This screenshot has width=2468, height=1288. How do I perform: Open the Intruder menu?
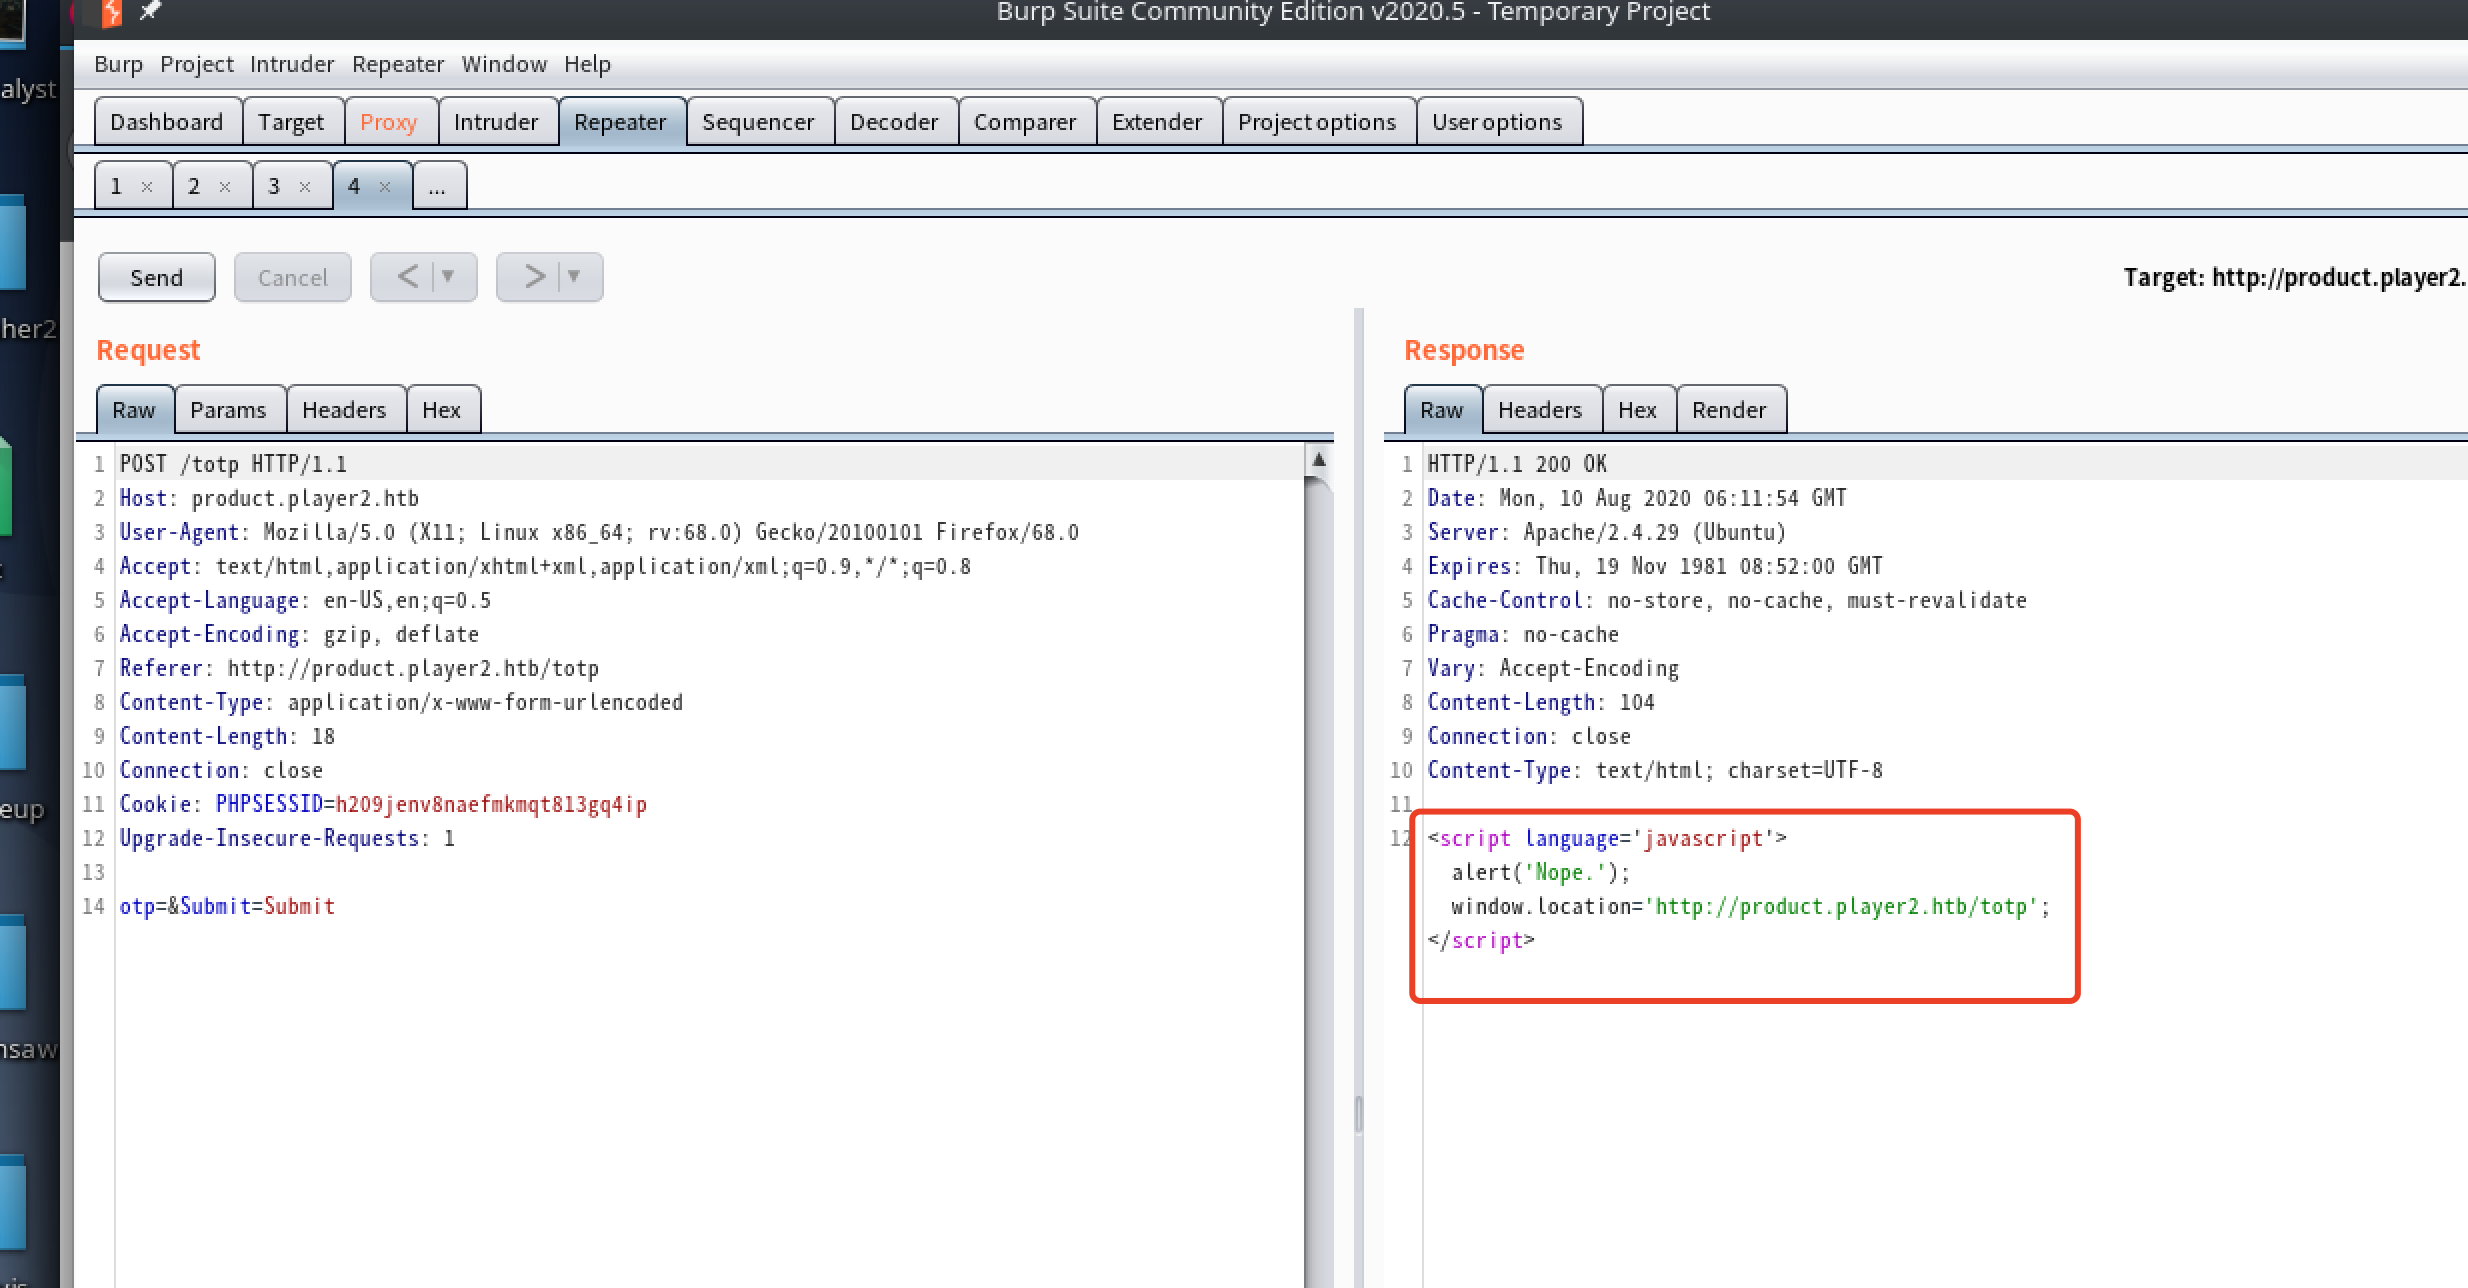(x=291, y=64)
